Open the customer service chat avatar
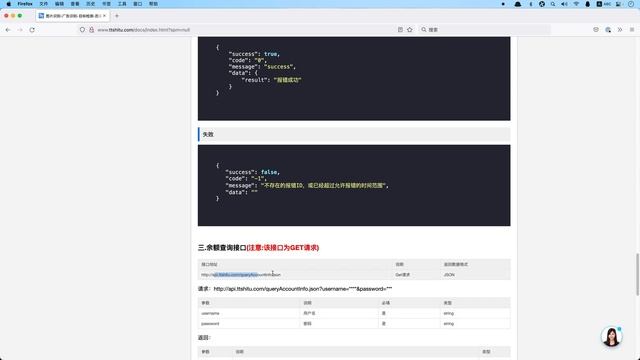 point(611,337)
